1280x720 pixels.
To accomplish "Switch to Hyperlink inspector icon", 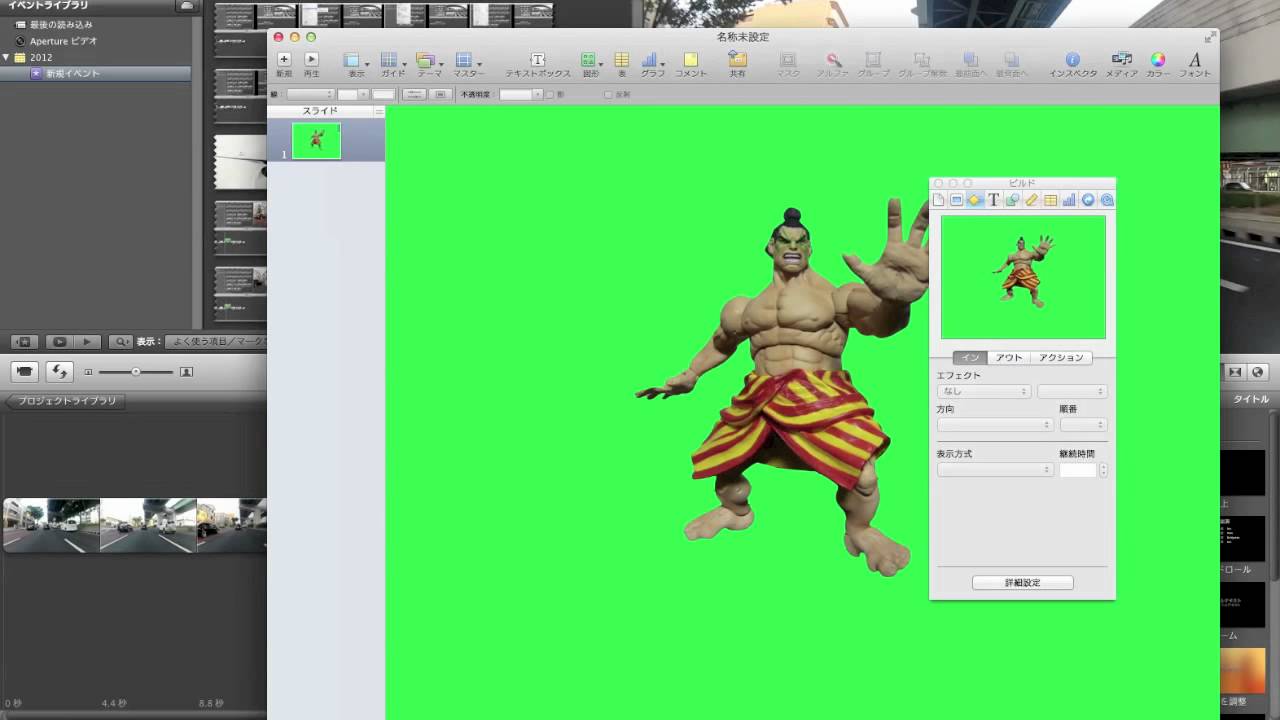I will 1088,200.
